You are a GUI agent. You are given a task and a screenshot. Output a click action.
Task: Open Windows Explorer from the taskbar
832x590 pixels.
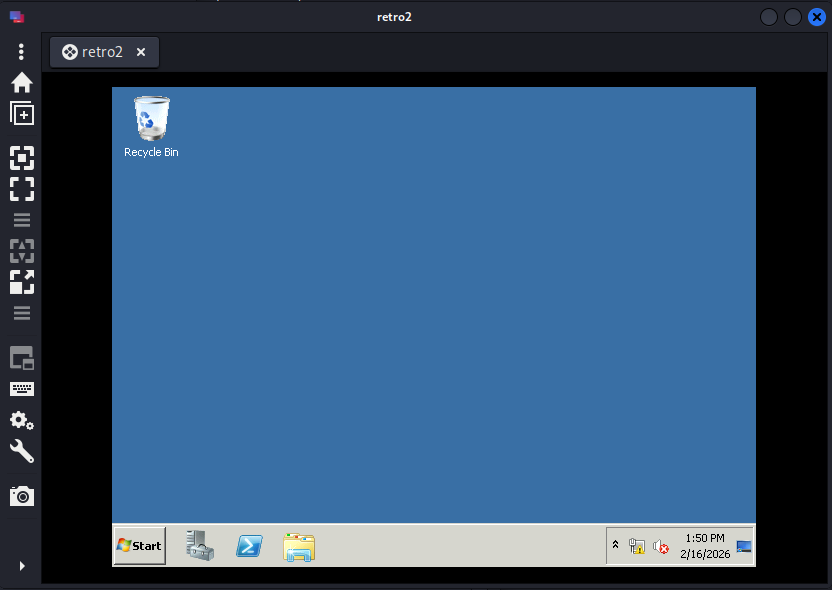click(x=299, y=546)
